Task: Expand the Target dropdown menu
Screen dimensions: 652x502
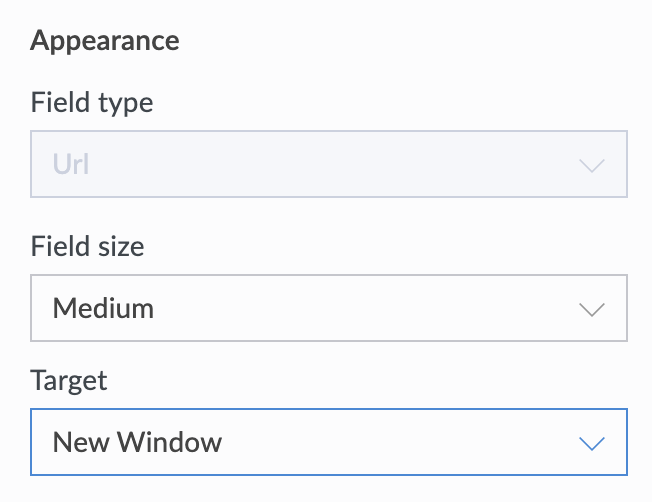Action: tap(328, 442)
